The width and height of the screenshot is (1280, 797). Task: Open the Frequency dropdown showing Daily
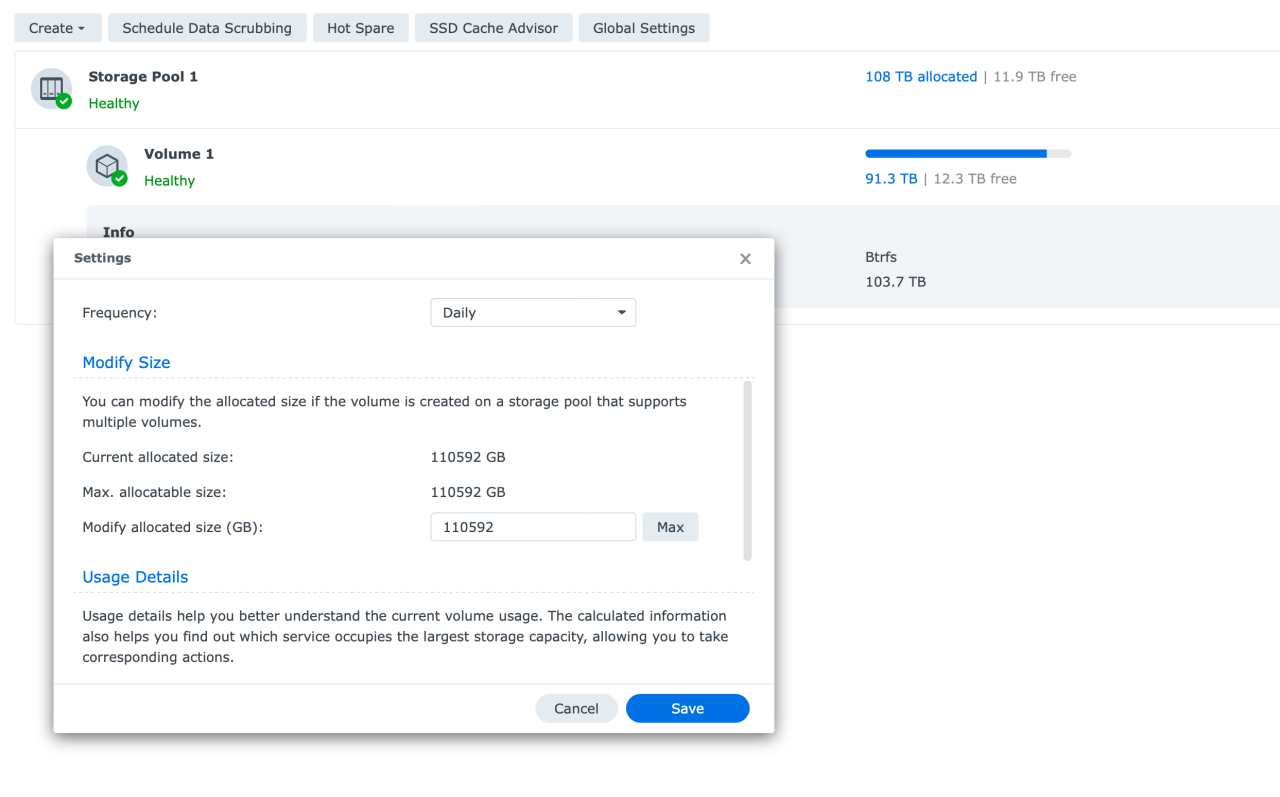[533, 312]
